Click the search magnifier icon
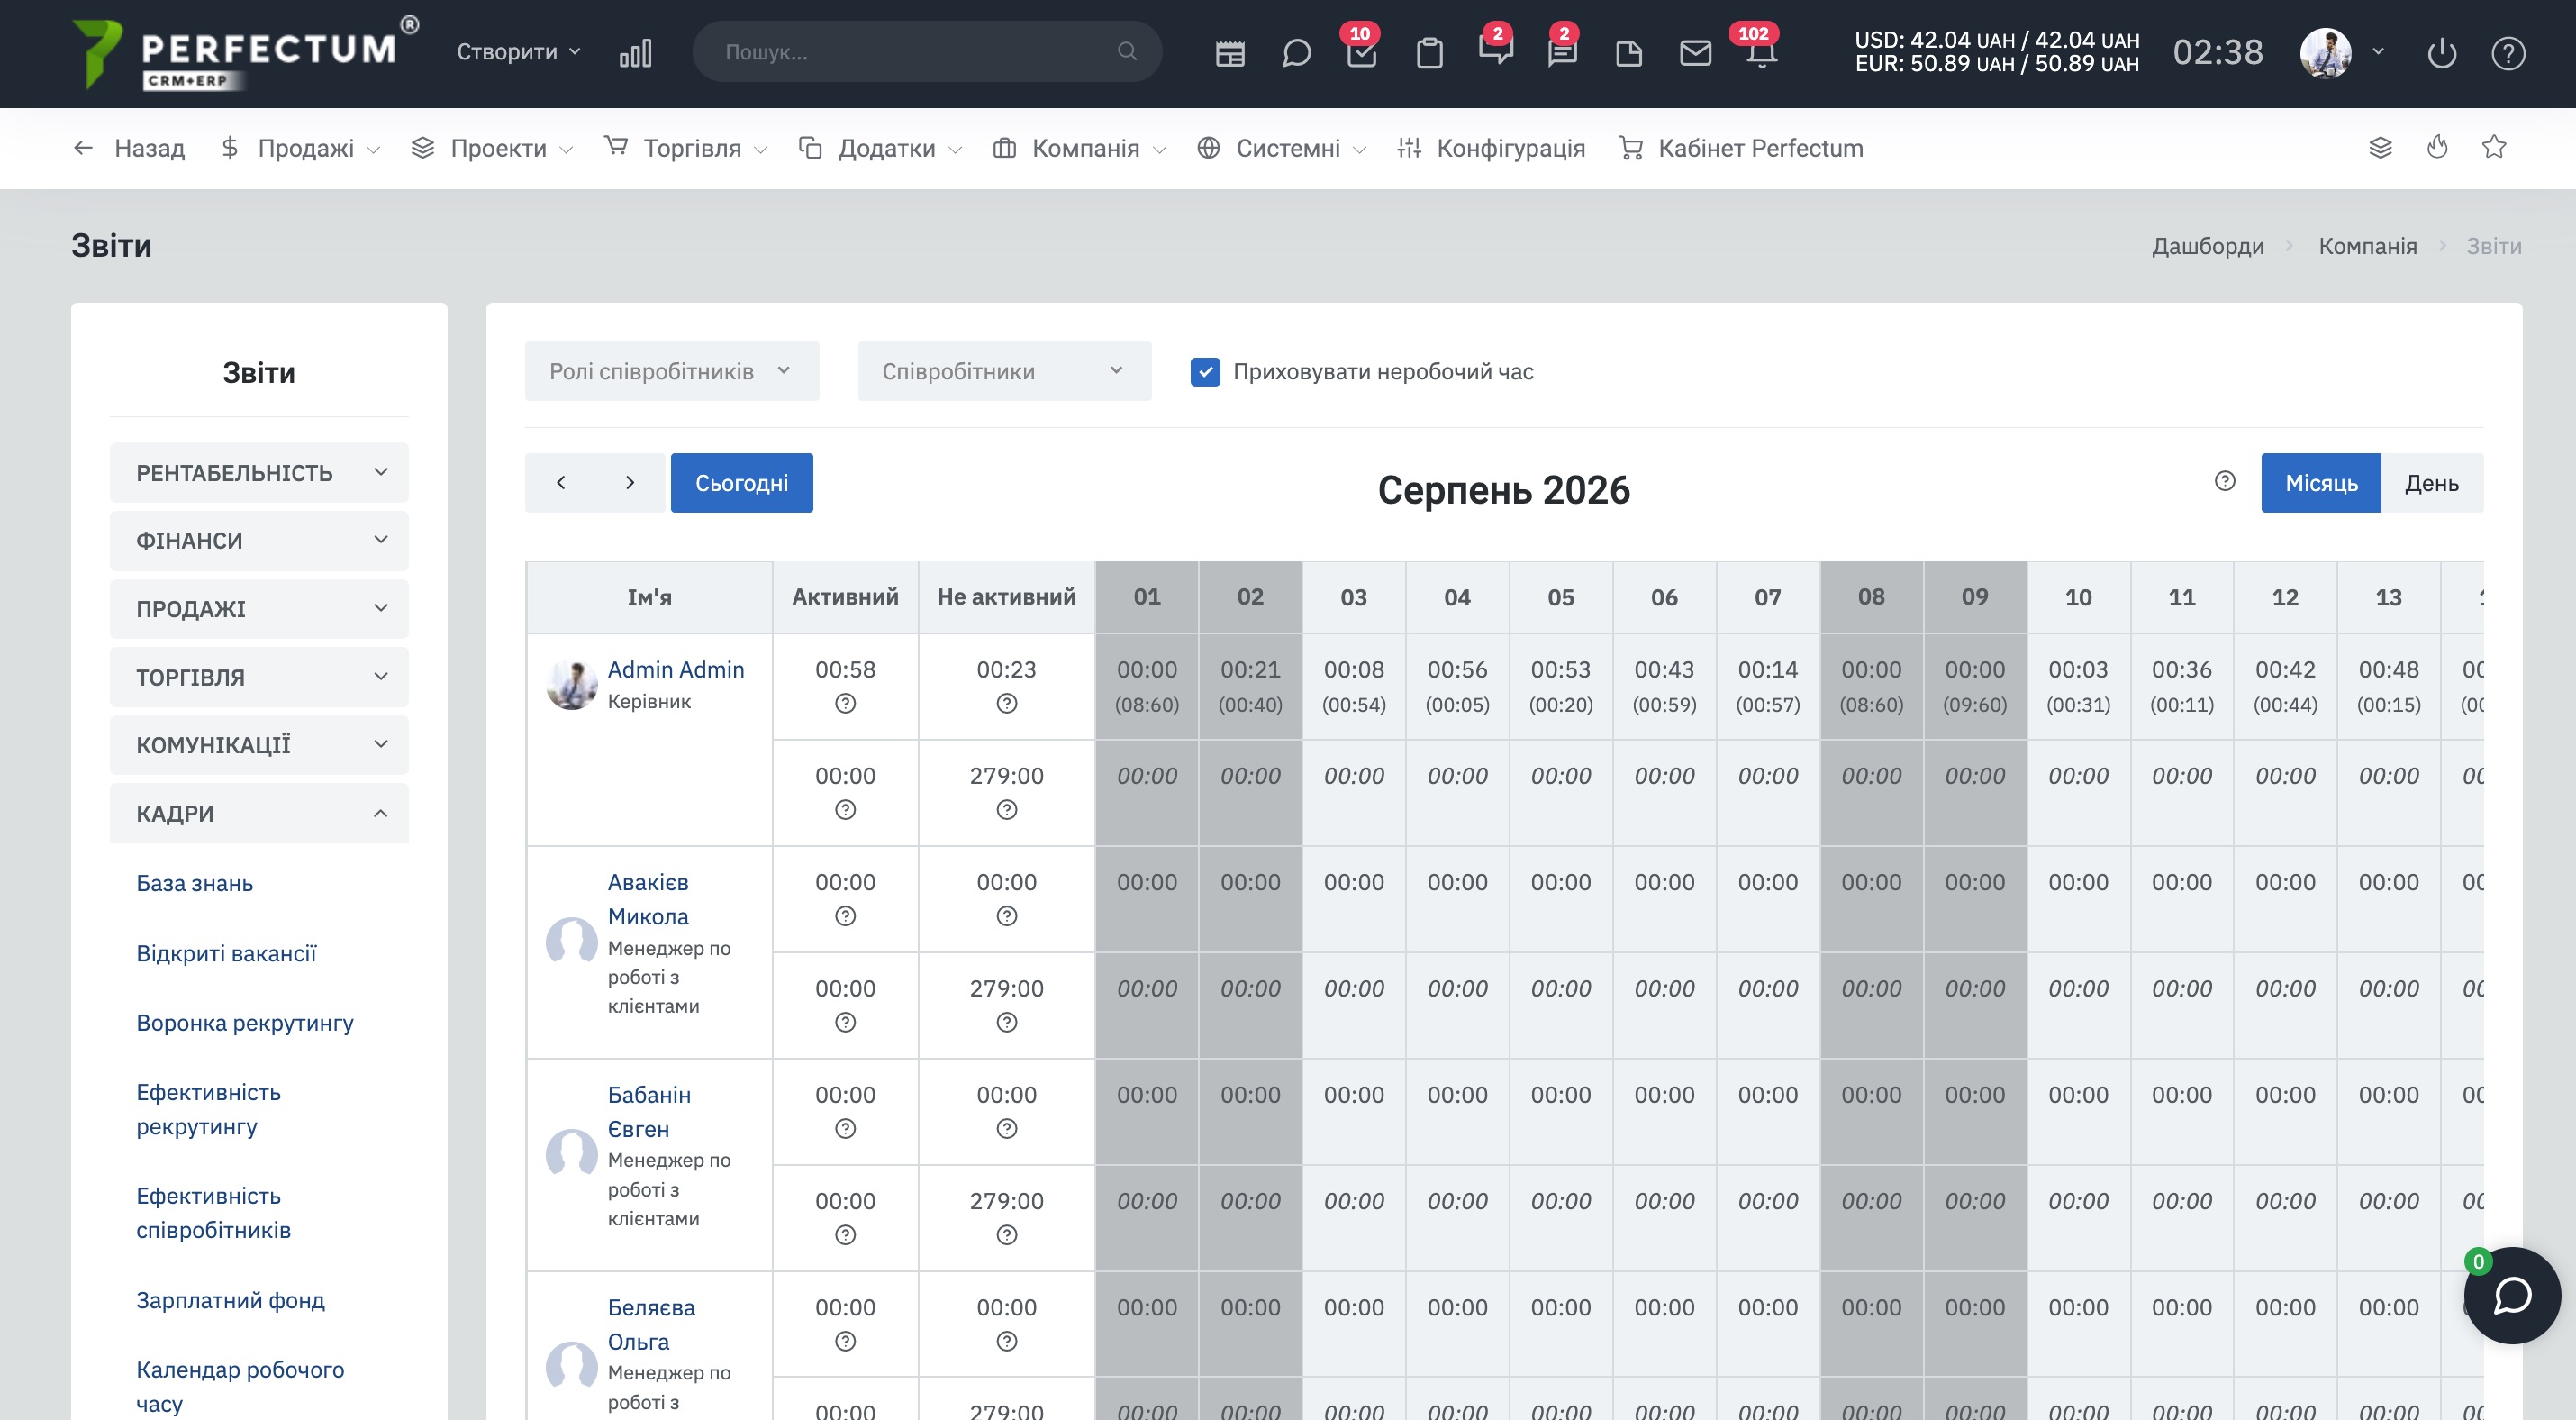This screenshot has height=1420, width=2576. click(1127, 51)
